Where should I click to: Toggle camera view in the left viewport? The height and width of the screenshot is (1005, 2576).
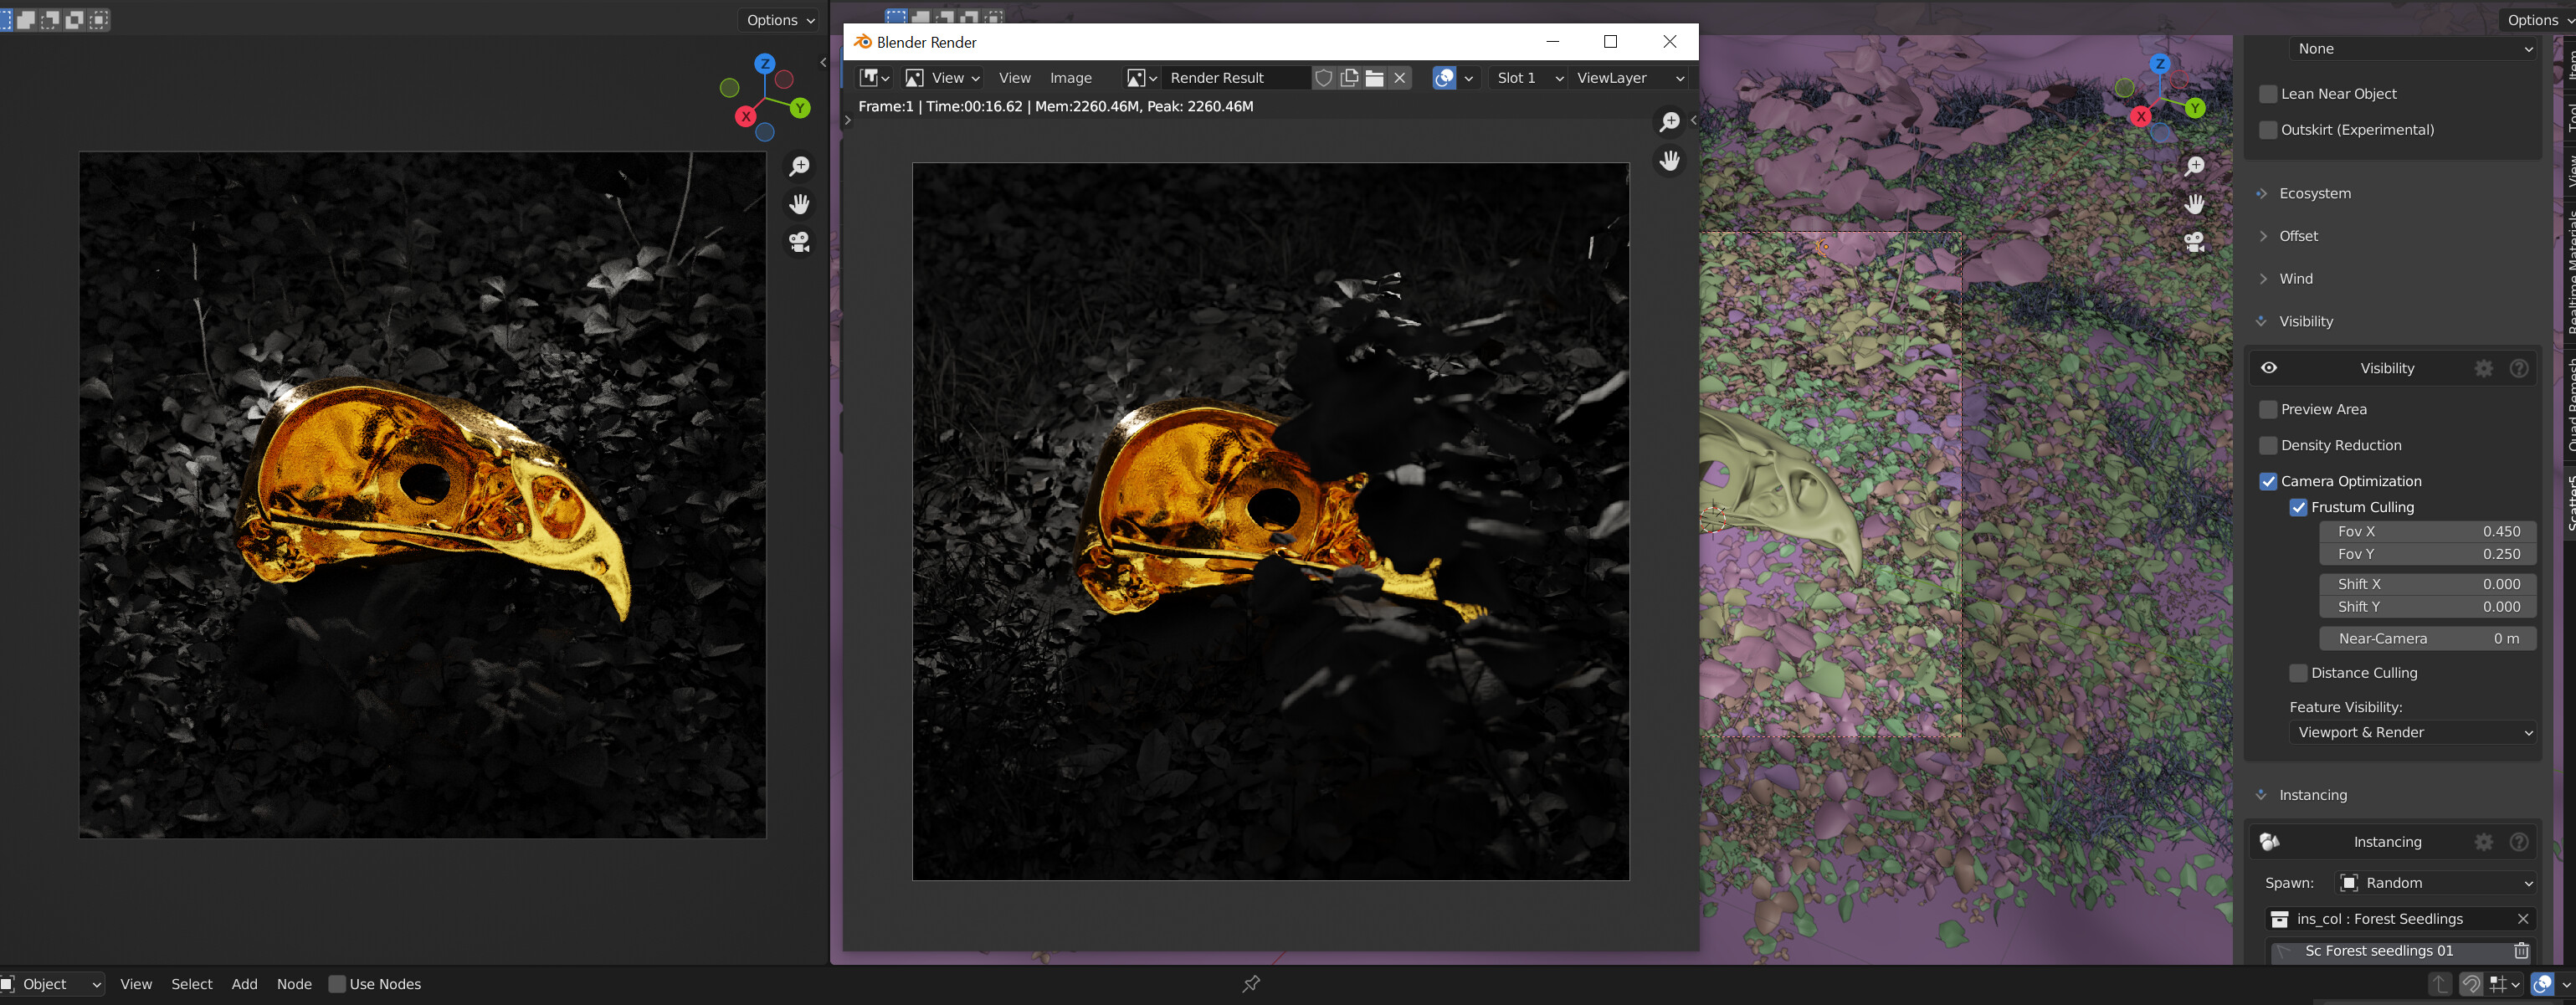click(799, 242)
